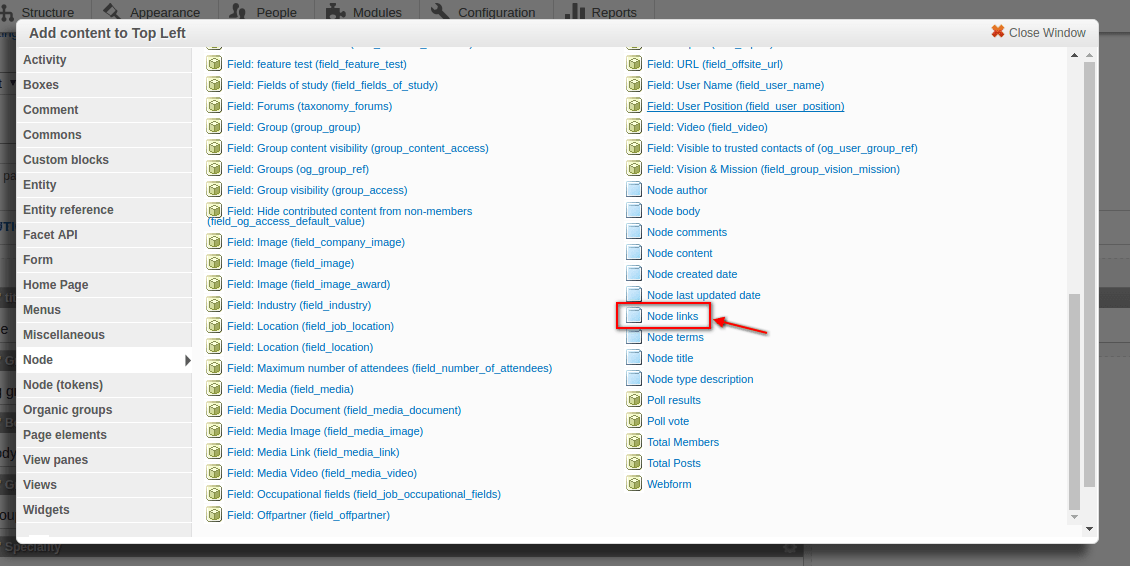Open the View panes category
Image resolution: width=1130 pixels, height=566 pixels.
(x=104, y=459)
